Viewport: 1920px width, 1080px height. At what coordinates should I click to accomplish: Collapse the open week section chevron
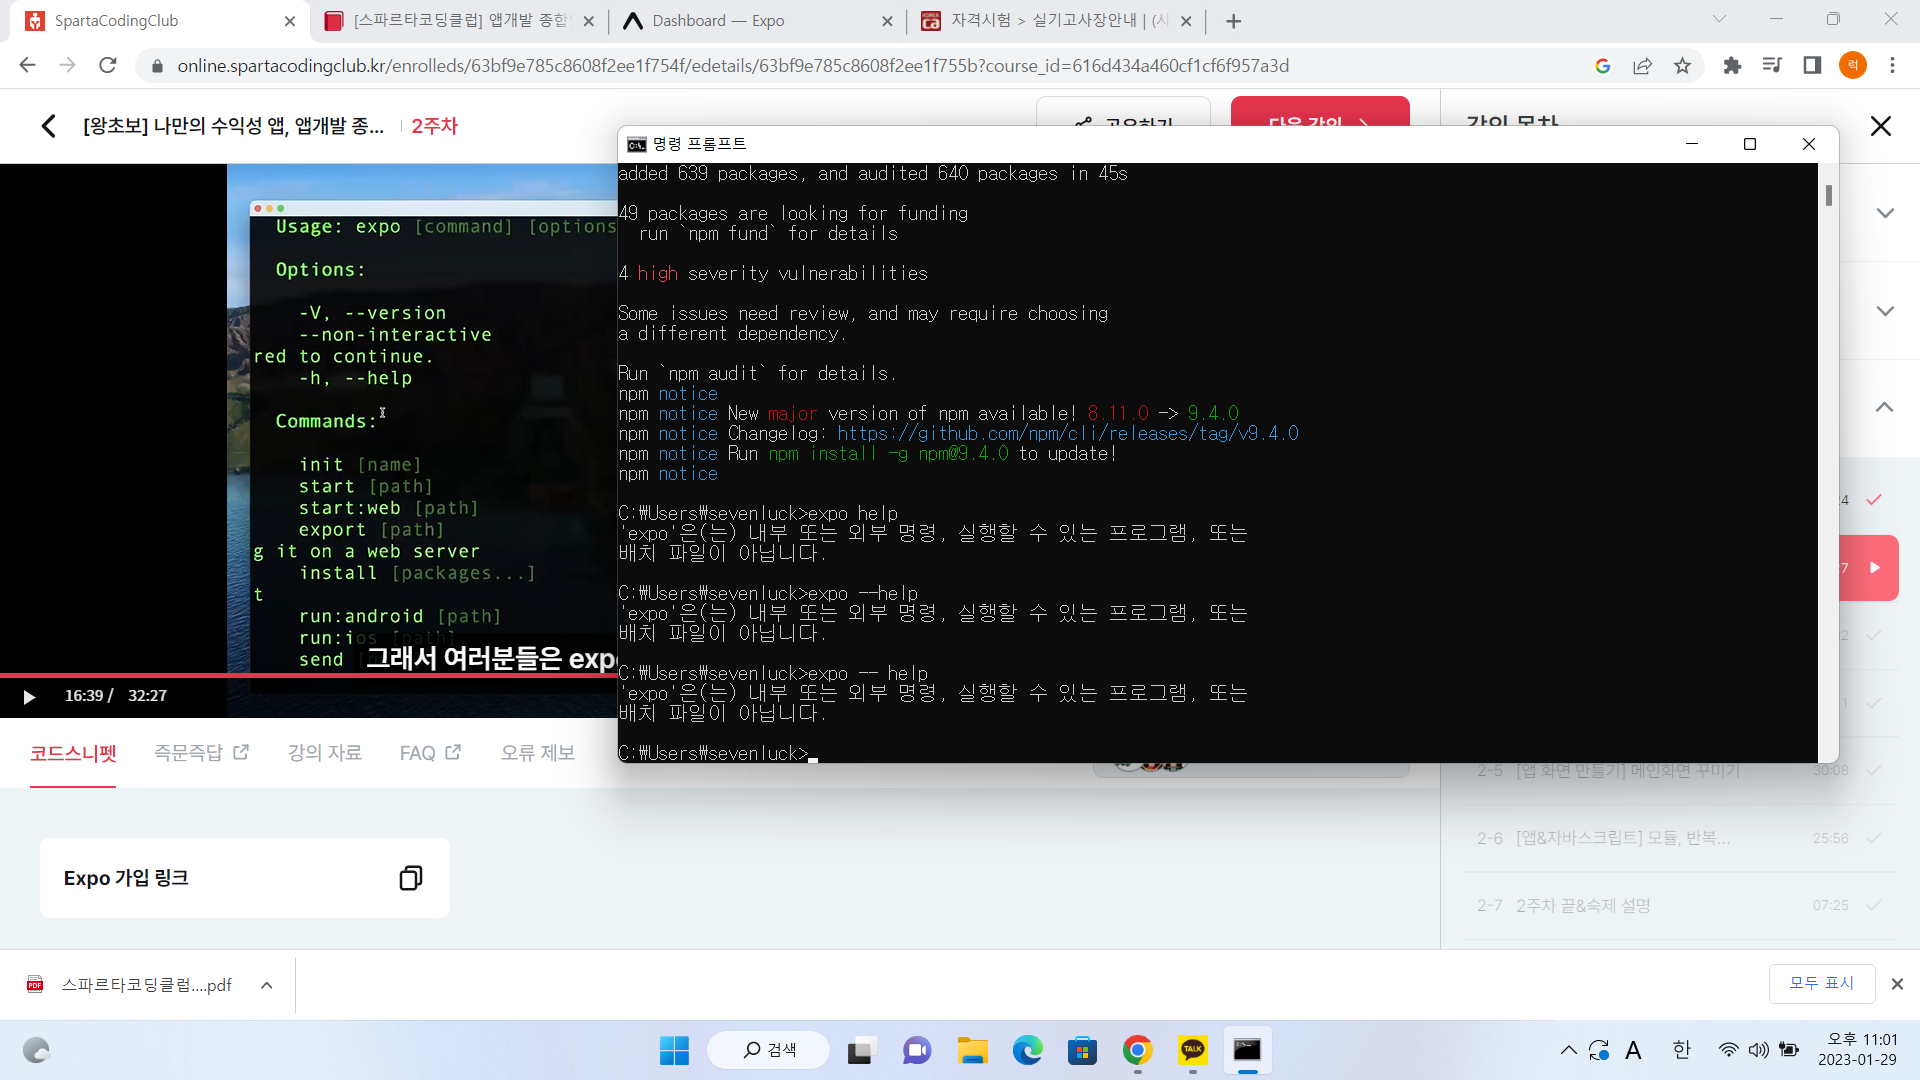click(1885, 407)
